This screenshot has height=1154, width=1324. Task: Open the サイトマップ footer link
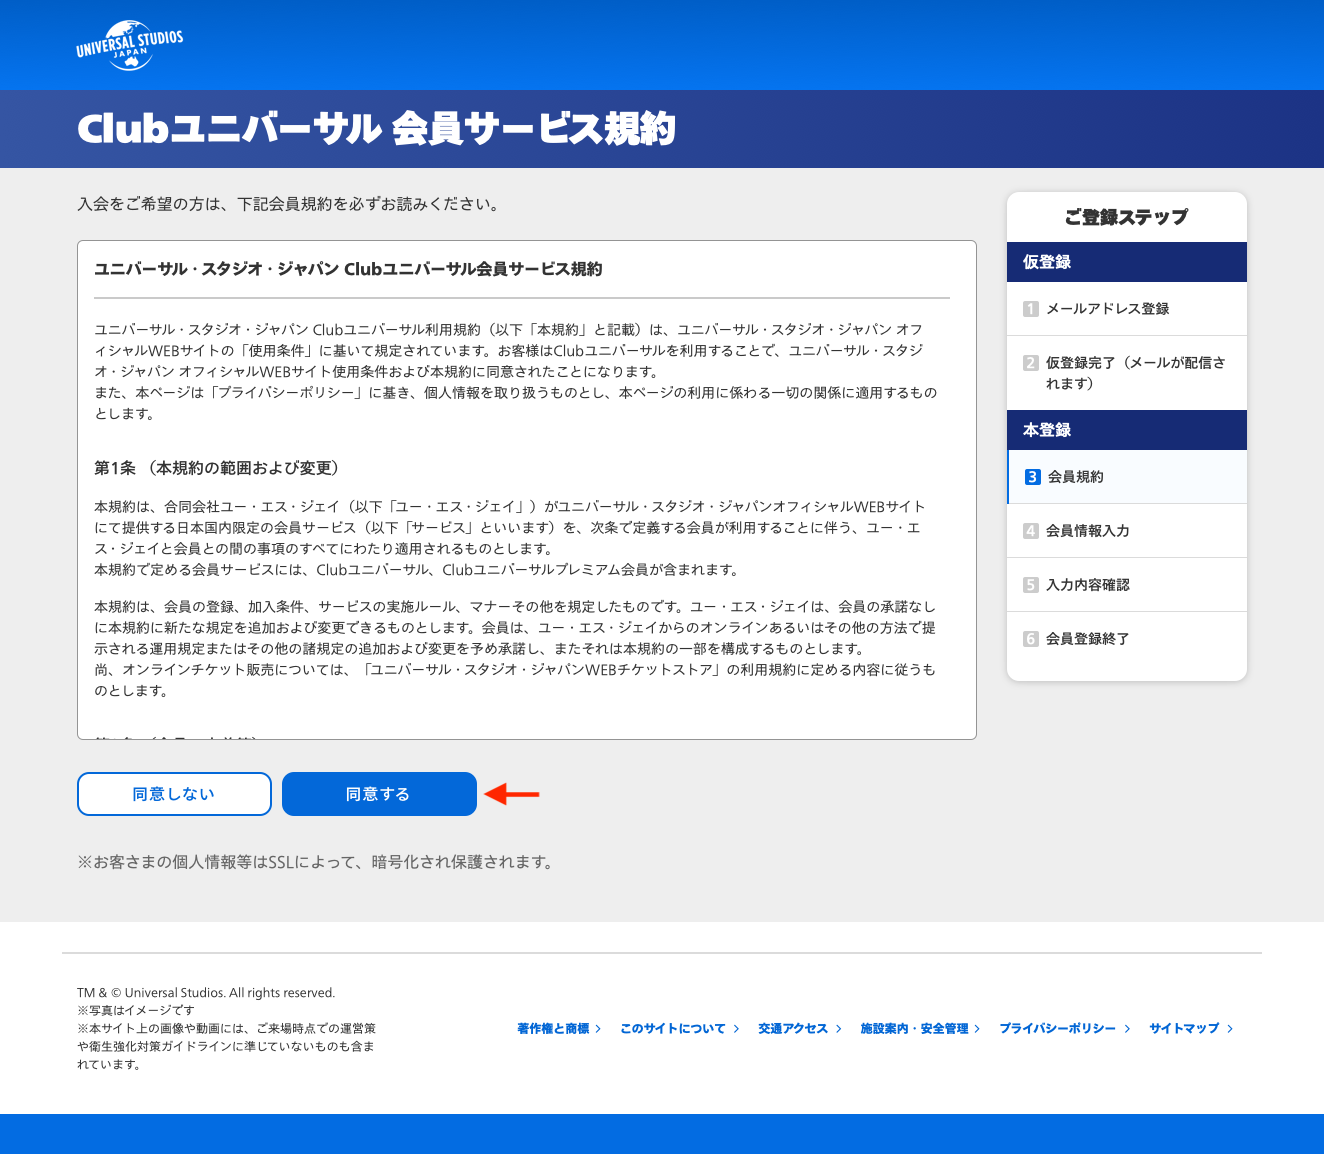tap(1184, 1028)
